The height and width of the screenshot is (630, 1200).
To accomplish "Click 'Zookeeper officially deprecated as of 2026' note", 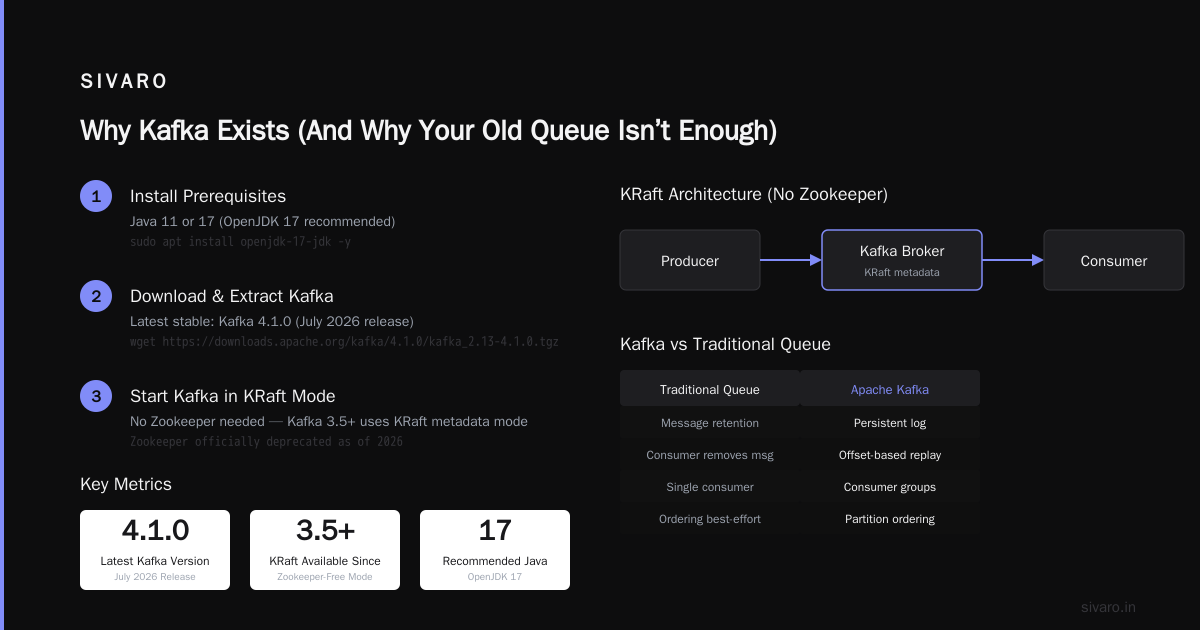I will [267, 441].
